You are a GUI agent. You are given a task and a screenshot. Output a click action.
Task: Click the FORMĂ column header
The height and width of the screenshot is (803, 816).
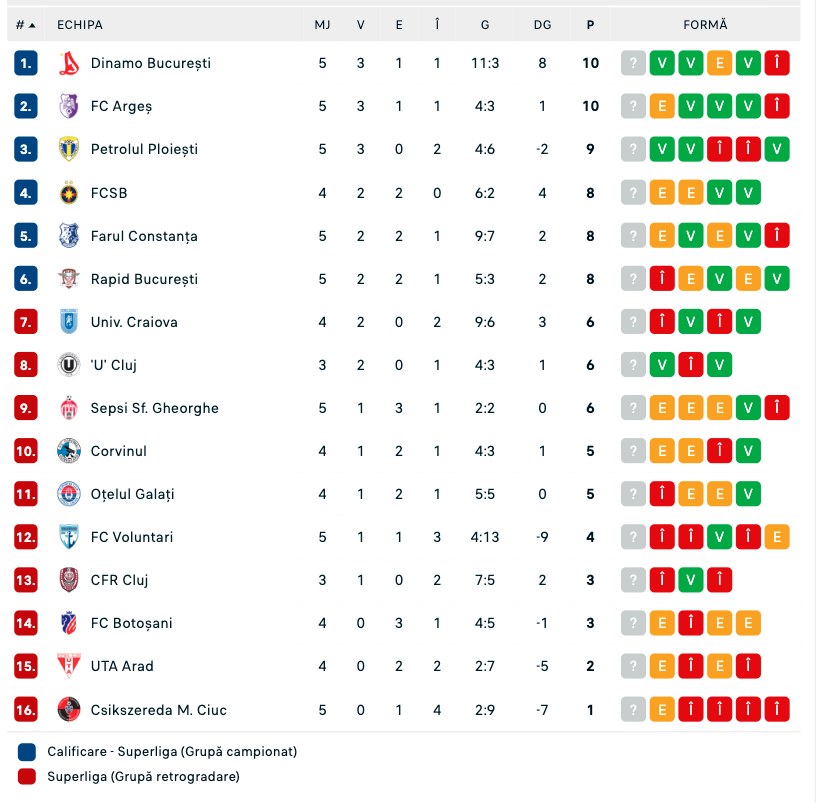(x=705, y=25)
